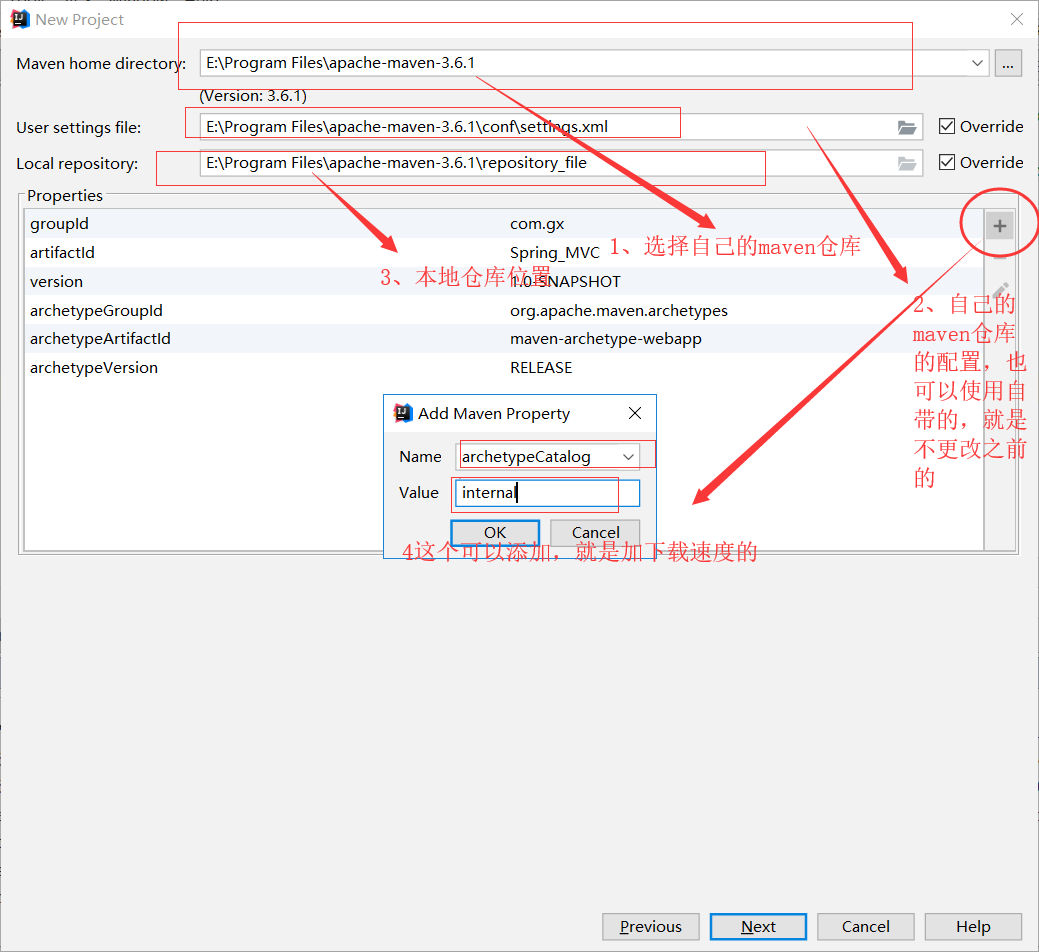Cancel the Add Maven Property dialog
This screenshot has height=952, width=1039.
pos(595,533)
